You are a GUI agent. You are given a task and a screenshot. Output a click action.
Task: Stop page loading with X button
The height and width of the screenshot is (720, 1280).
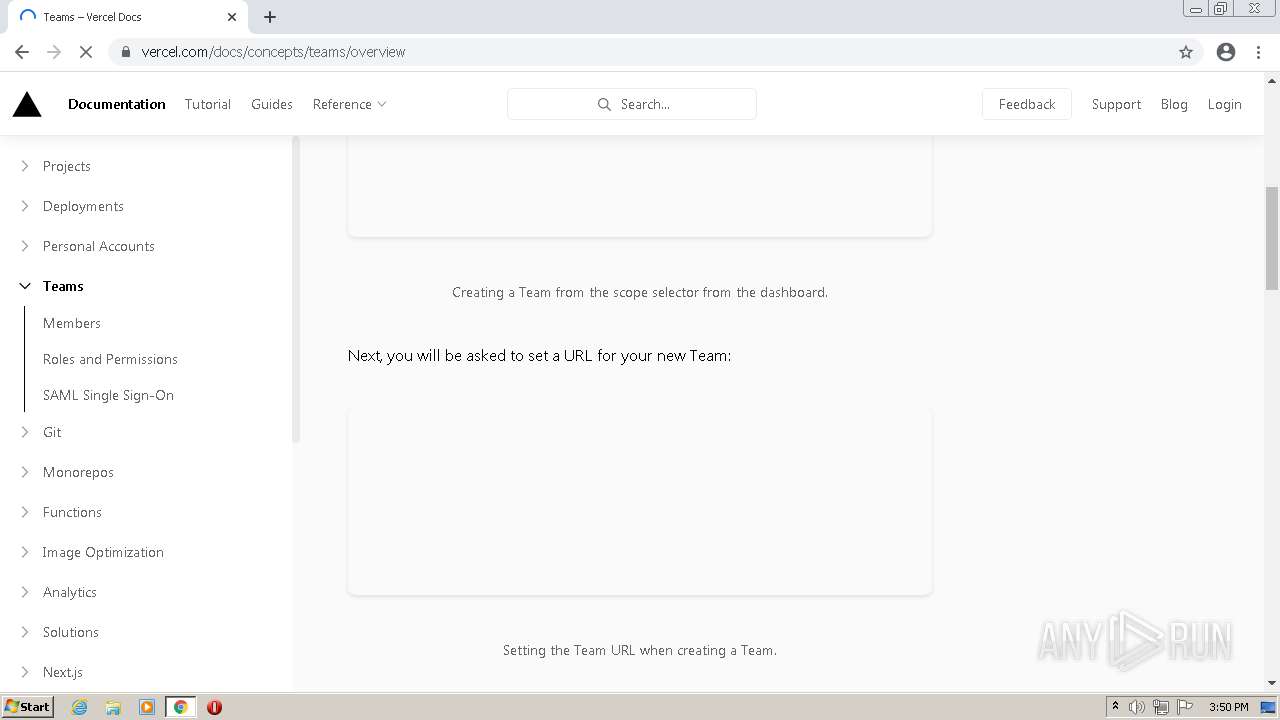[86, 52]
